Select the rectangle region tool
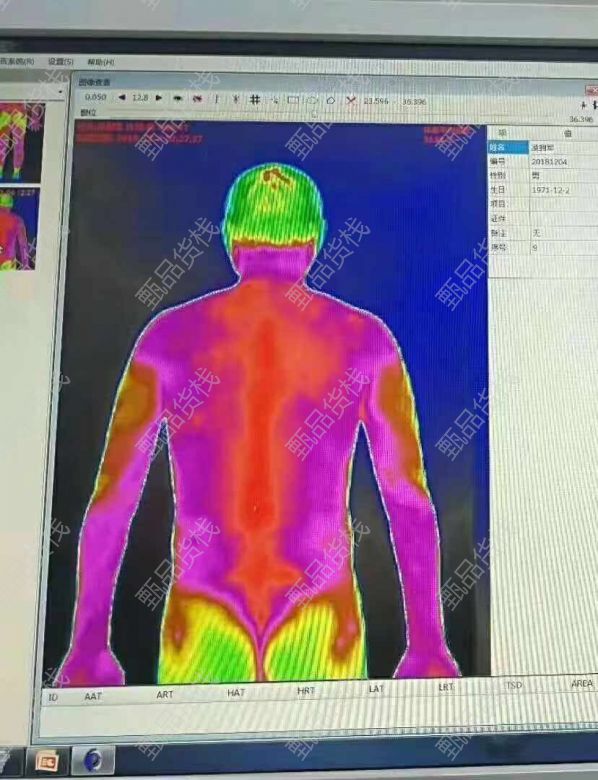This screenshot has width=598, height=780. [293, 100]
